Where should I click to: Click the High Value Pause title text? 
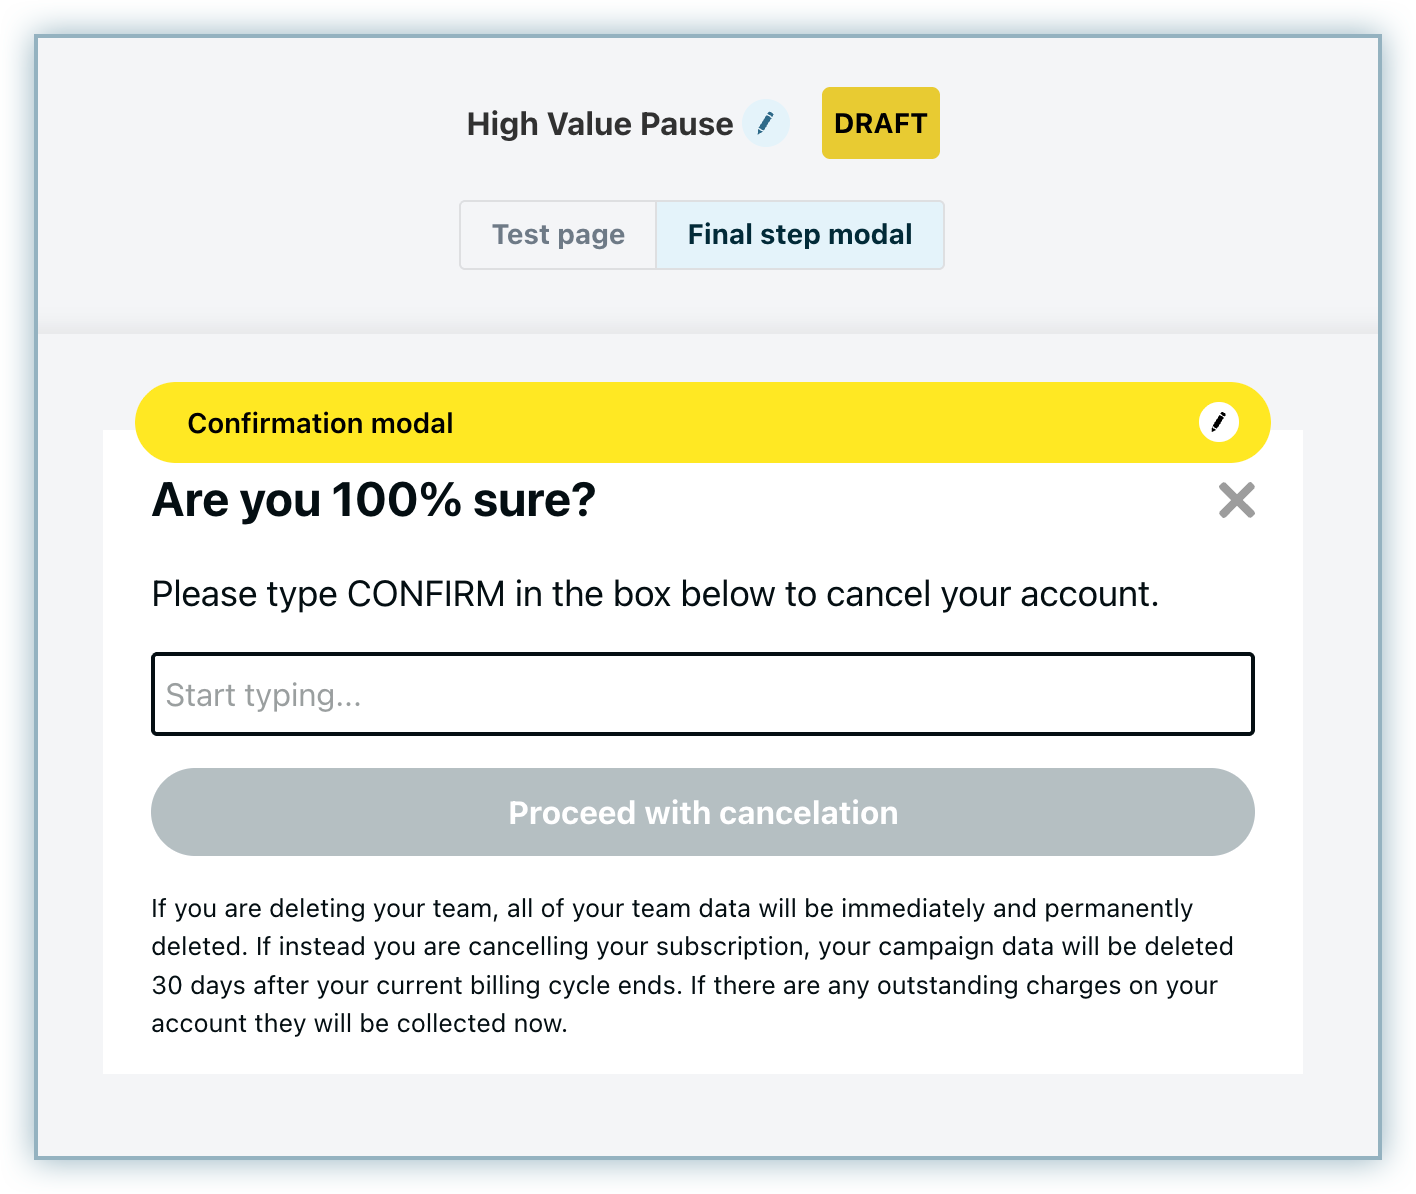pyautogui.click(x=599, y=124)
